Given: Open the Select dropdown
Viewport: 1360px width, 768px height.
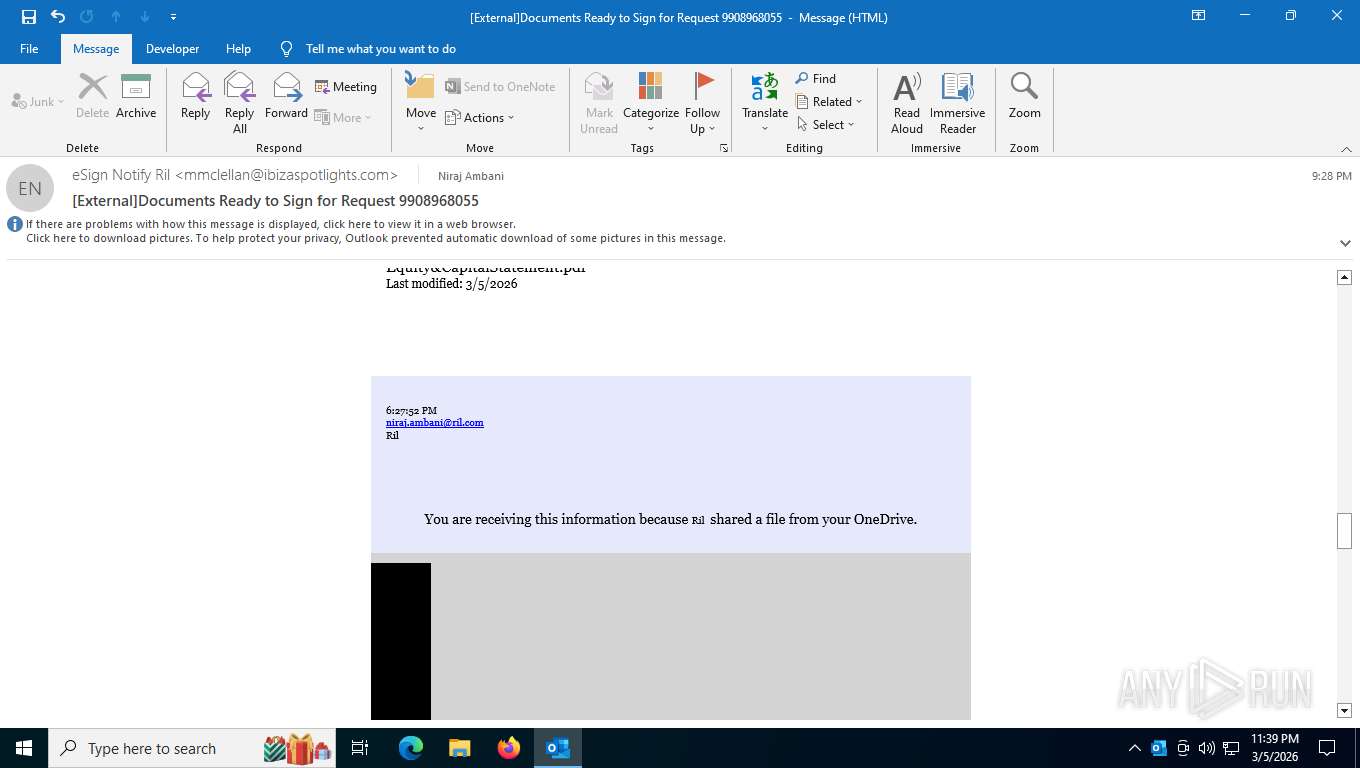Looking at the screenshot, I should [826, 124].
